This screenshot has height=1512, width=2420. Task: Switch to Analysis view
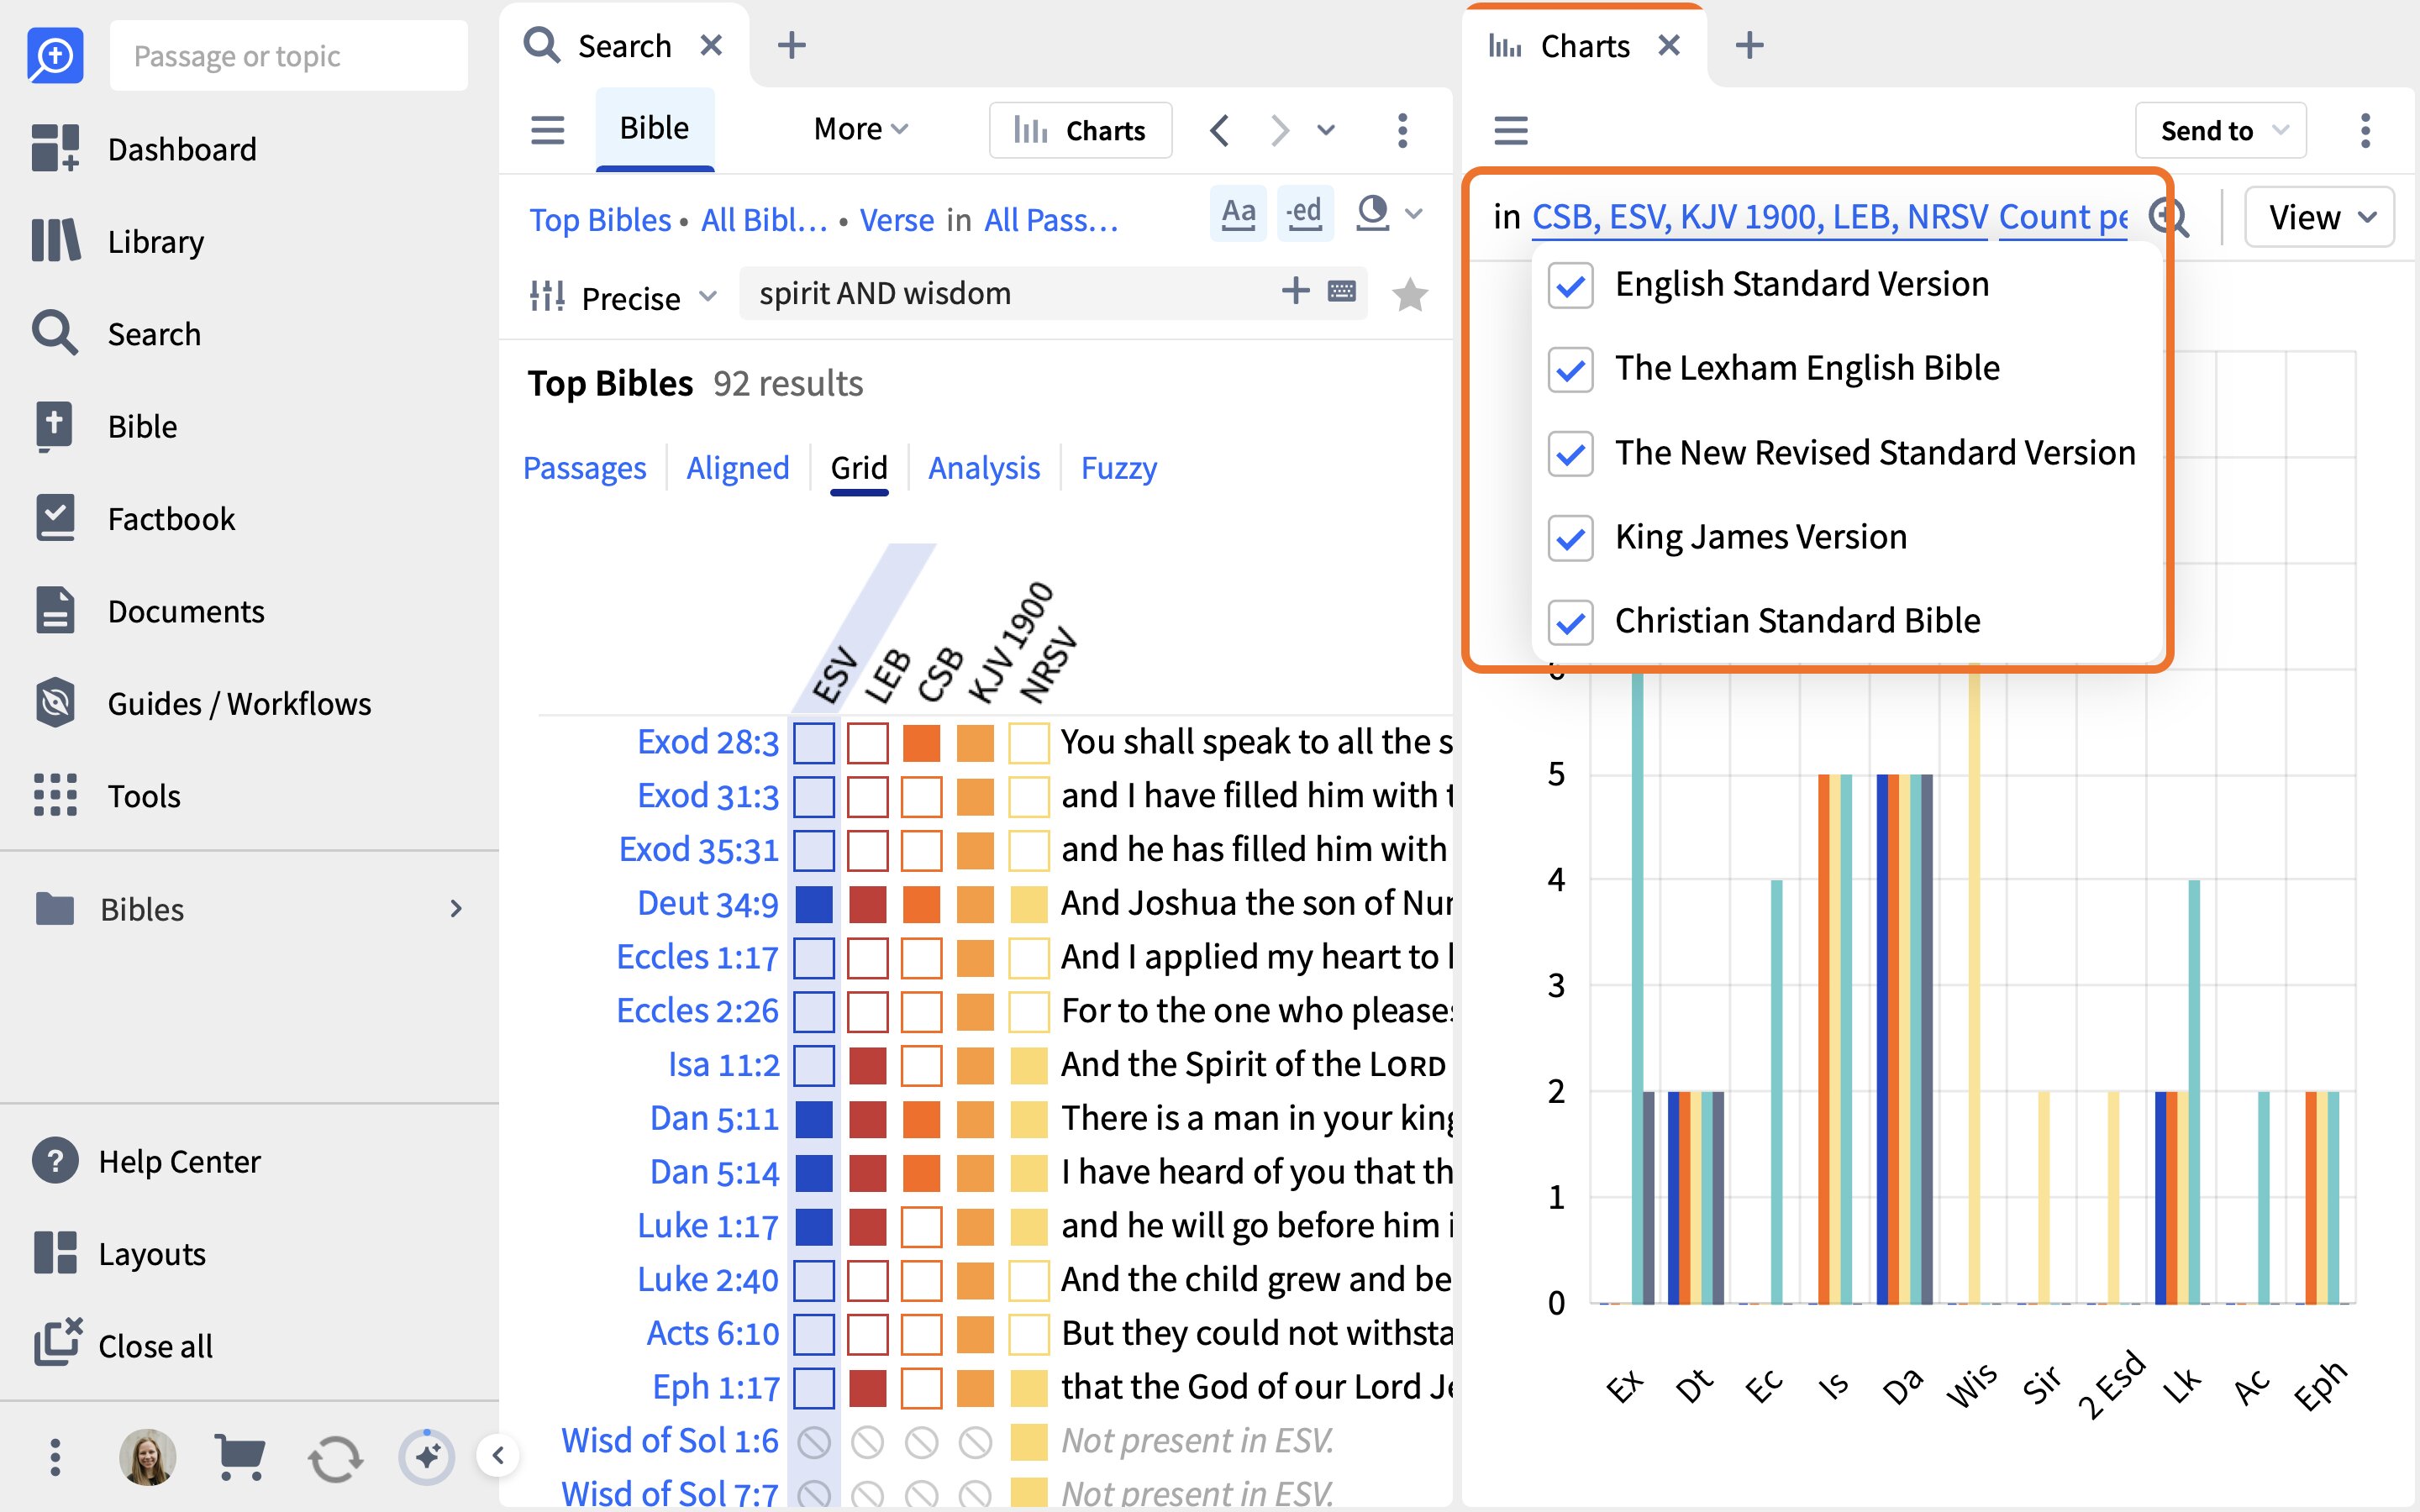(984, 467)
